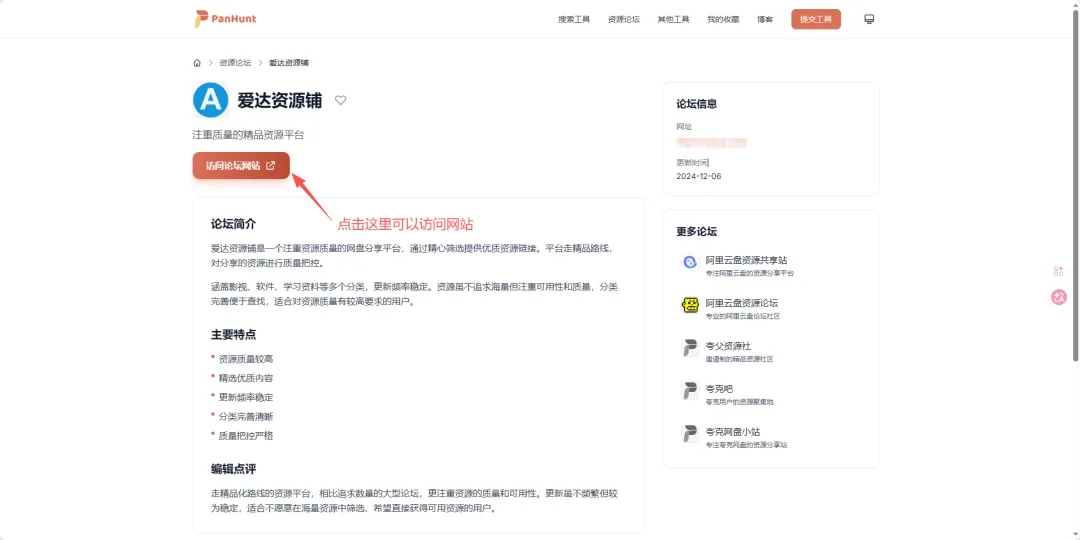The width and height of the screenshot is (1080, 540).
Task: Select the update date 2024-12-06
Action: tap(698, 176)
